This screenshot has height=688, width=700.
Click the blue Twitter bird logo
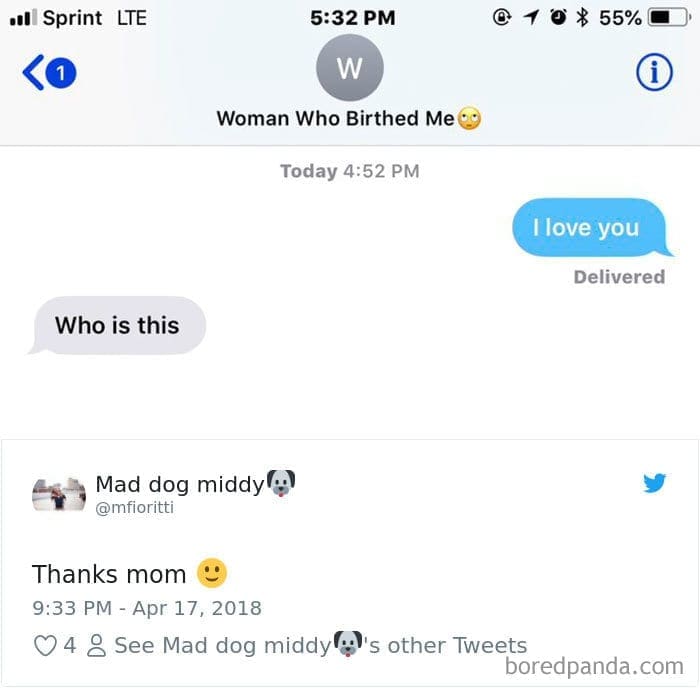click(x=655, y=484)
